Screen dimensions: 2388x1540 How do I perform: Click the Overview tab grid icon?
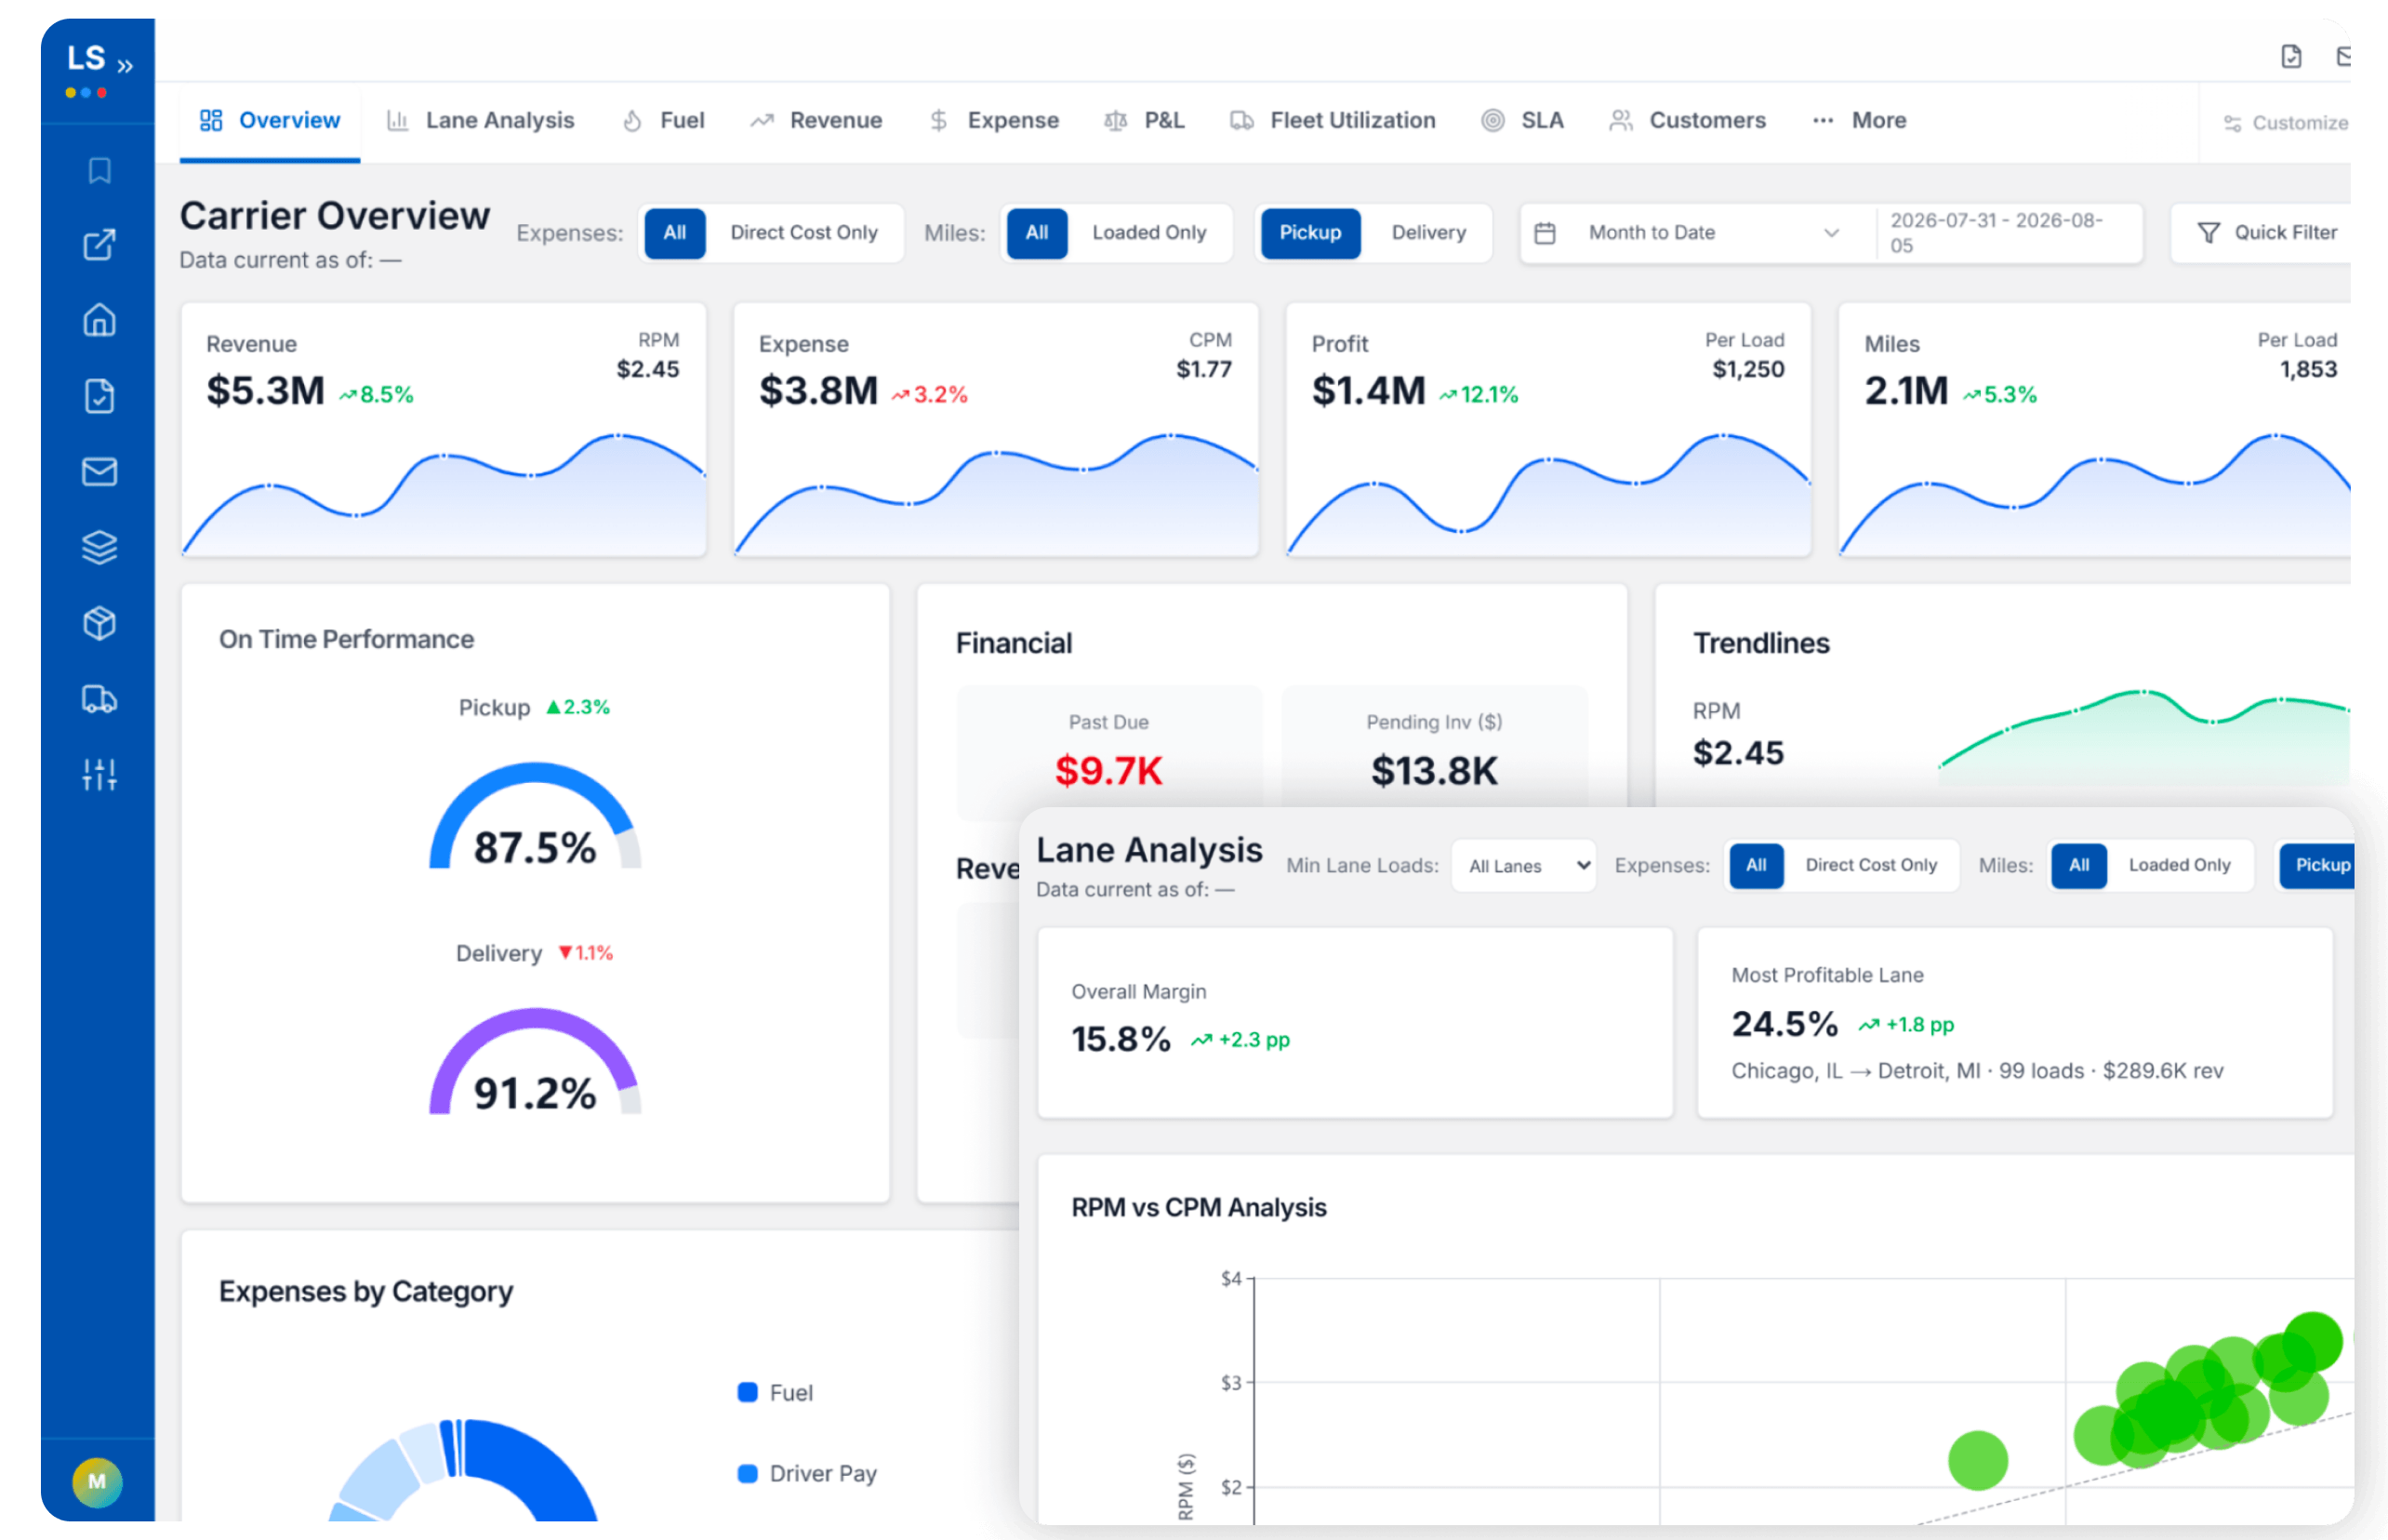pos(211,120)
